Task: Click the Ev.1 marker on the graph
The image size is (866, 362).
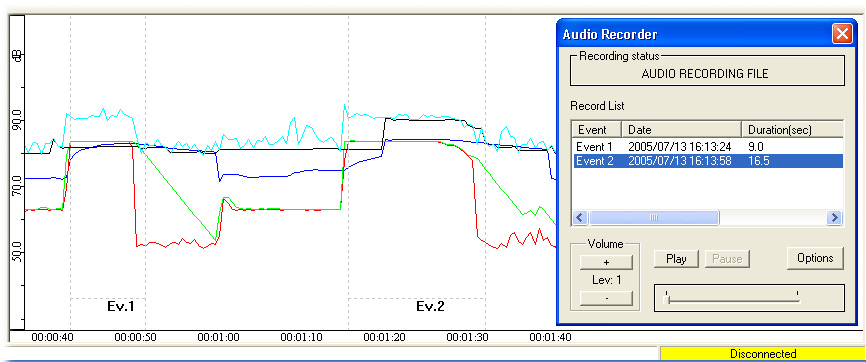Action: tap(120, 306)
